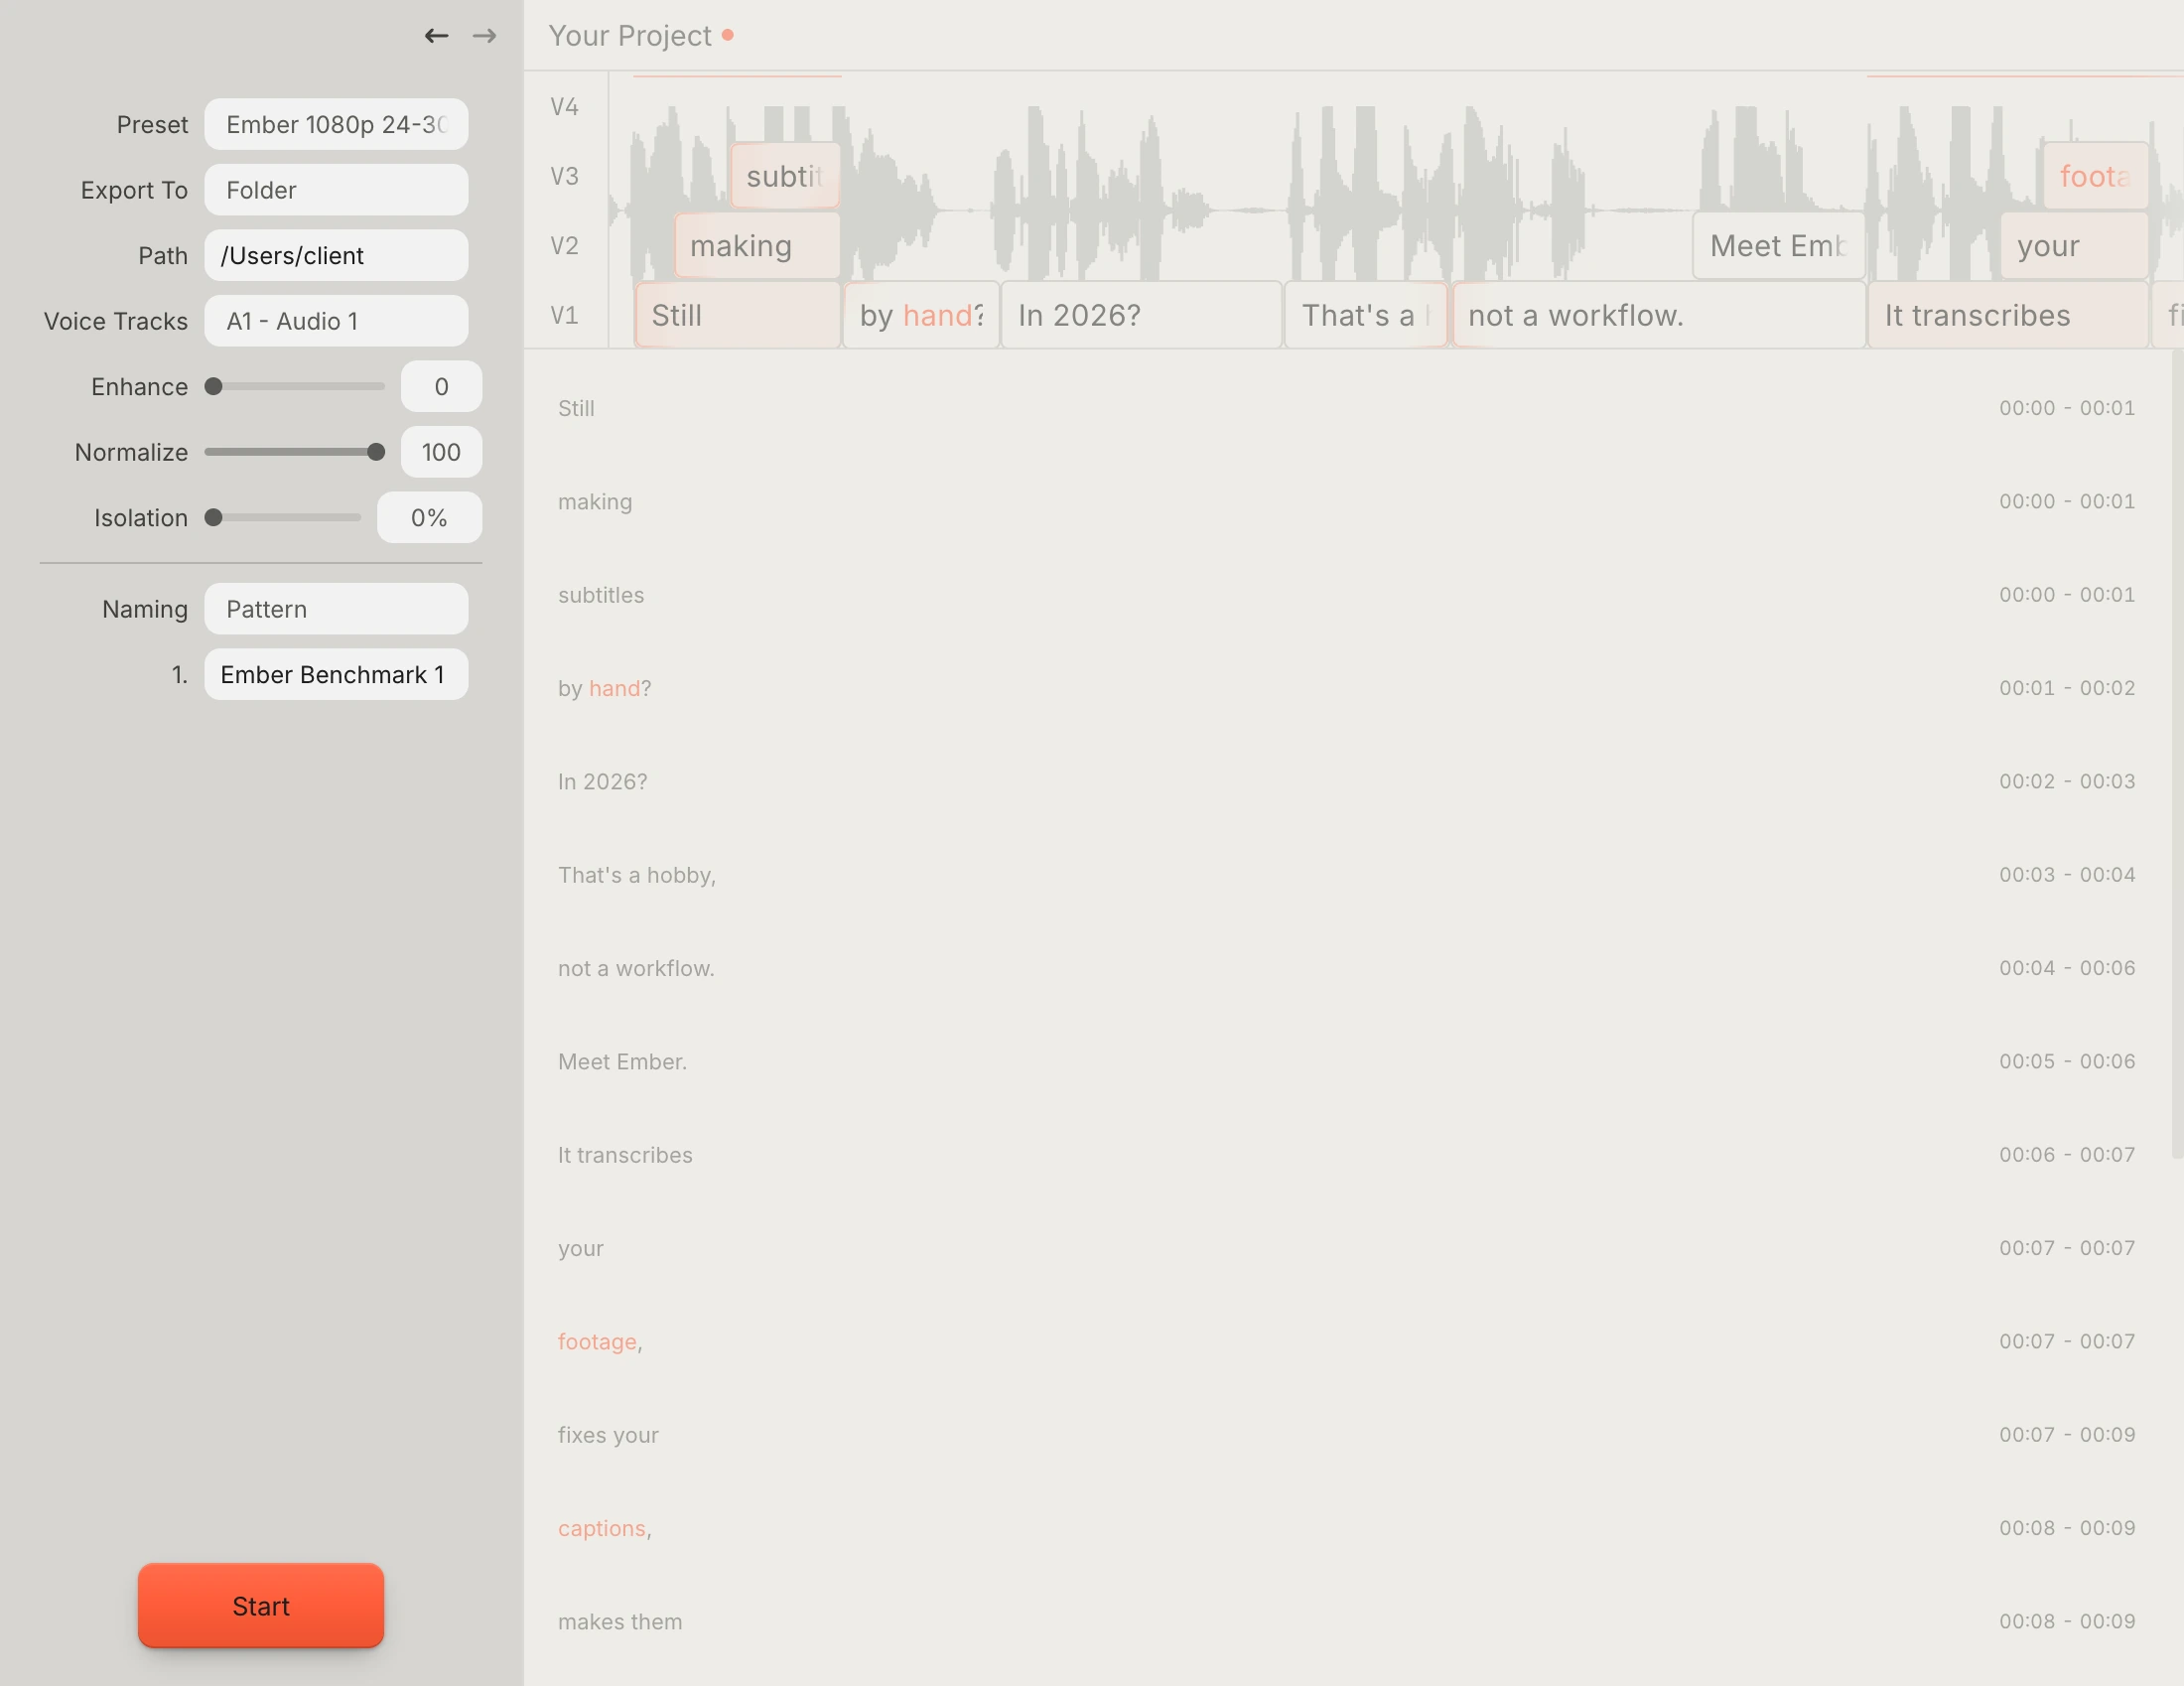2184x1686 pixels.
Task: Select the 'Meet Emb' clip on V2
Action: click(x=1779, y=246)
